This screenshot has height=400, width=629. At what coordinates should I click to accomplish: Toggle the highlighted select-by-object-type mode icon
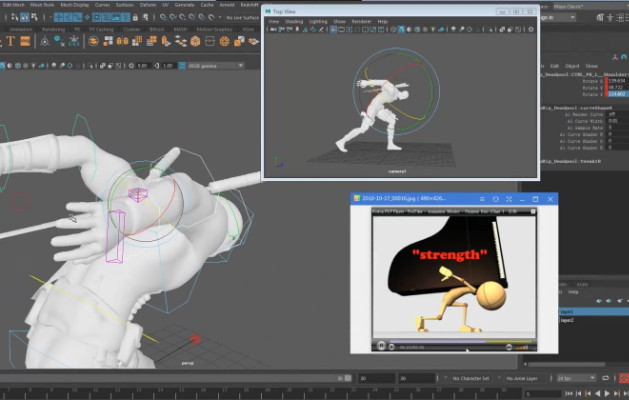(24, 17)
